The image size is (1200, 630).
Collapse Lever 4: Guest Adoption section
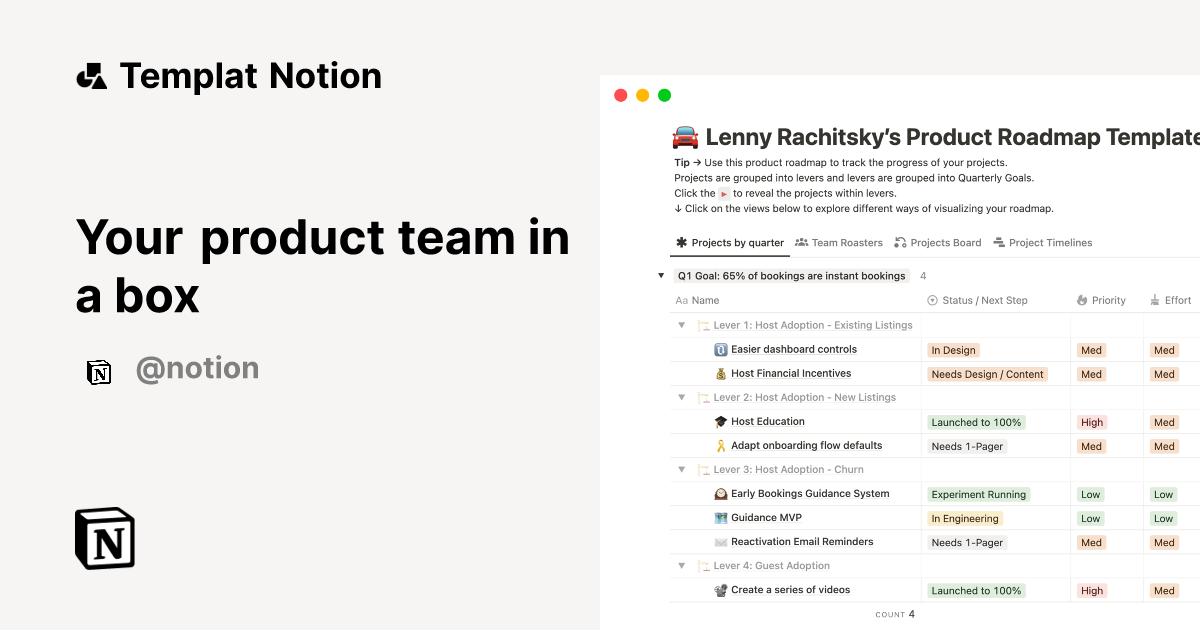click(681, 565)
